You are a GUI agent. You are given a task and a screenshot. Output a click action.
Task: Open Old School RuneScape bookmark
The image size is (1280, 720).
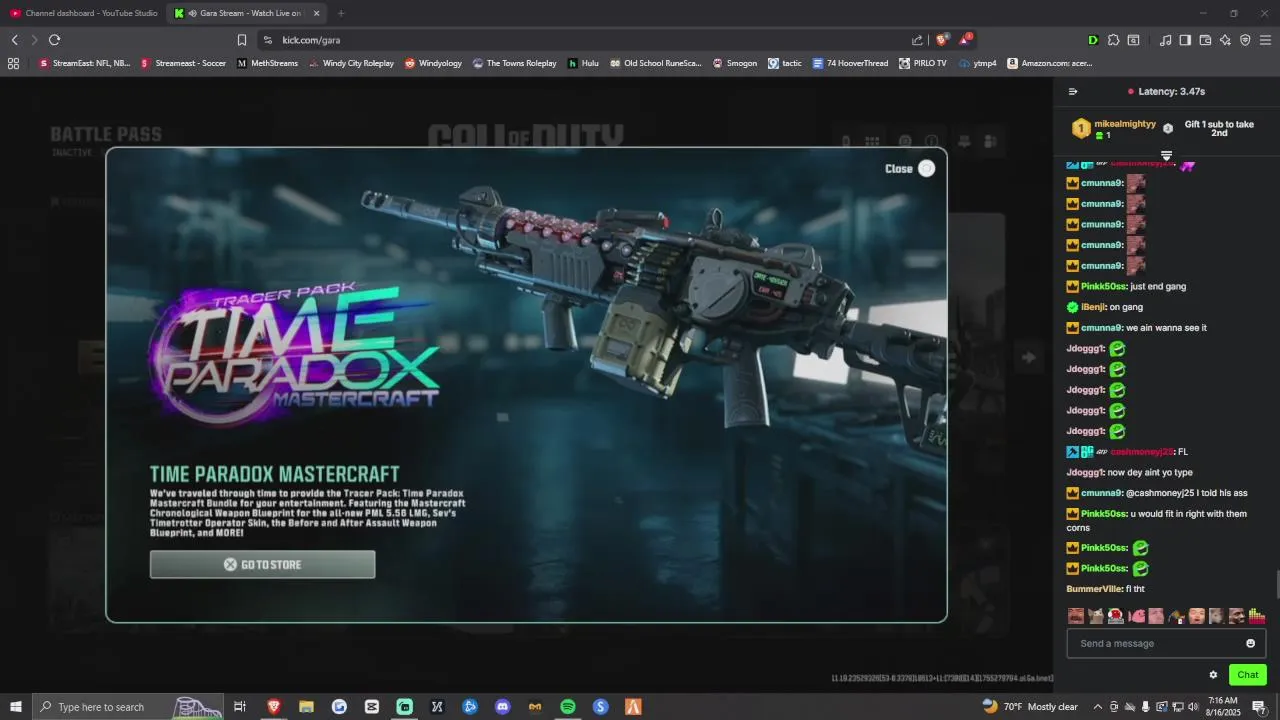click(x=655, y=63)
